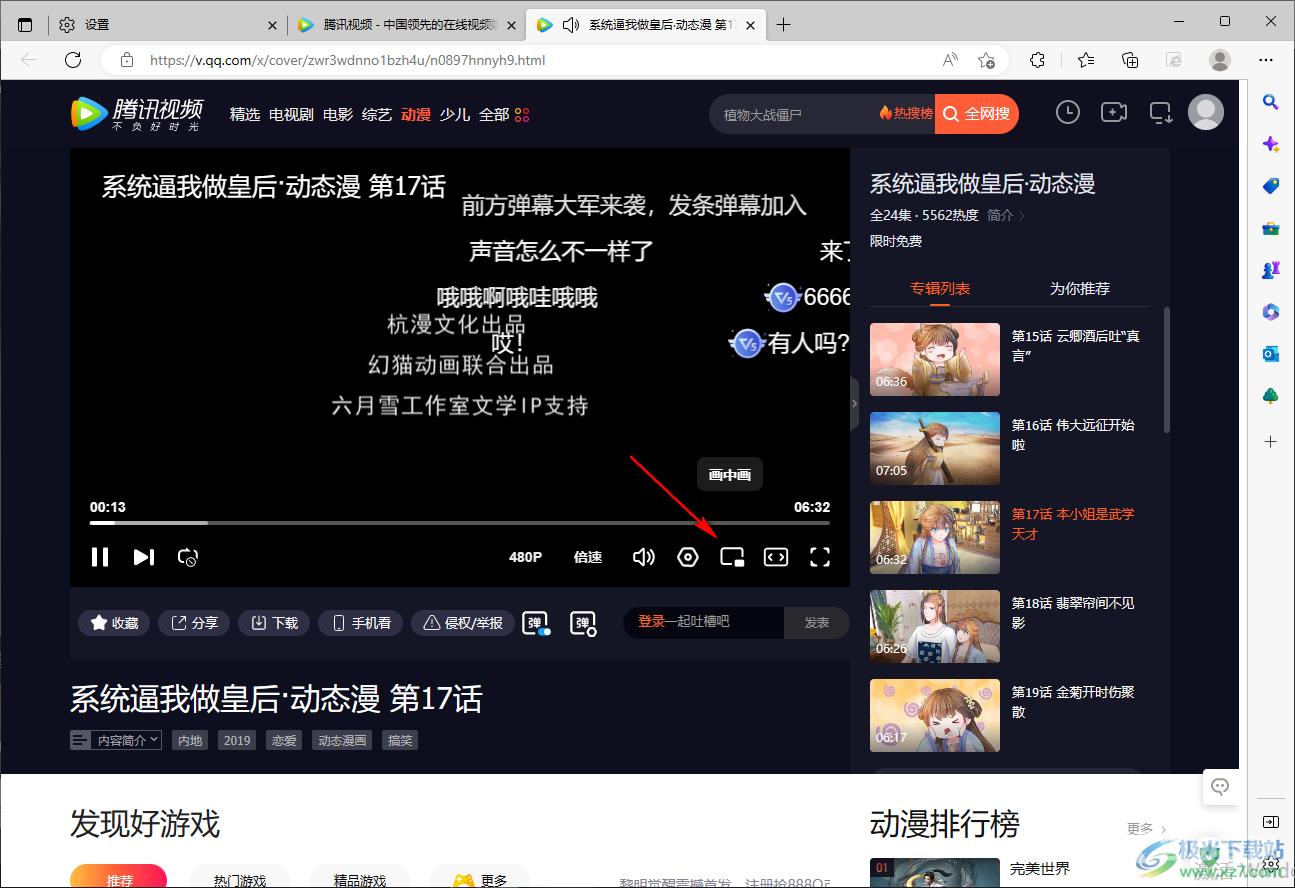The width and height of the screenshot is (1295, 888).
Task: Open the 综艺 navigation menu
Action: (x=377, y=114)
